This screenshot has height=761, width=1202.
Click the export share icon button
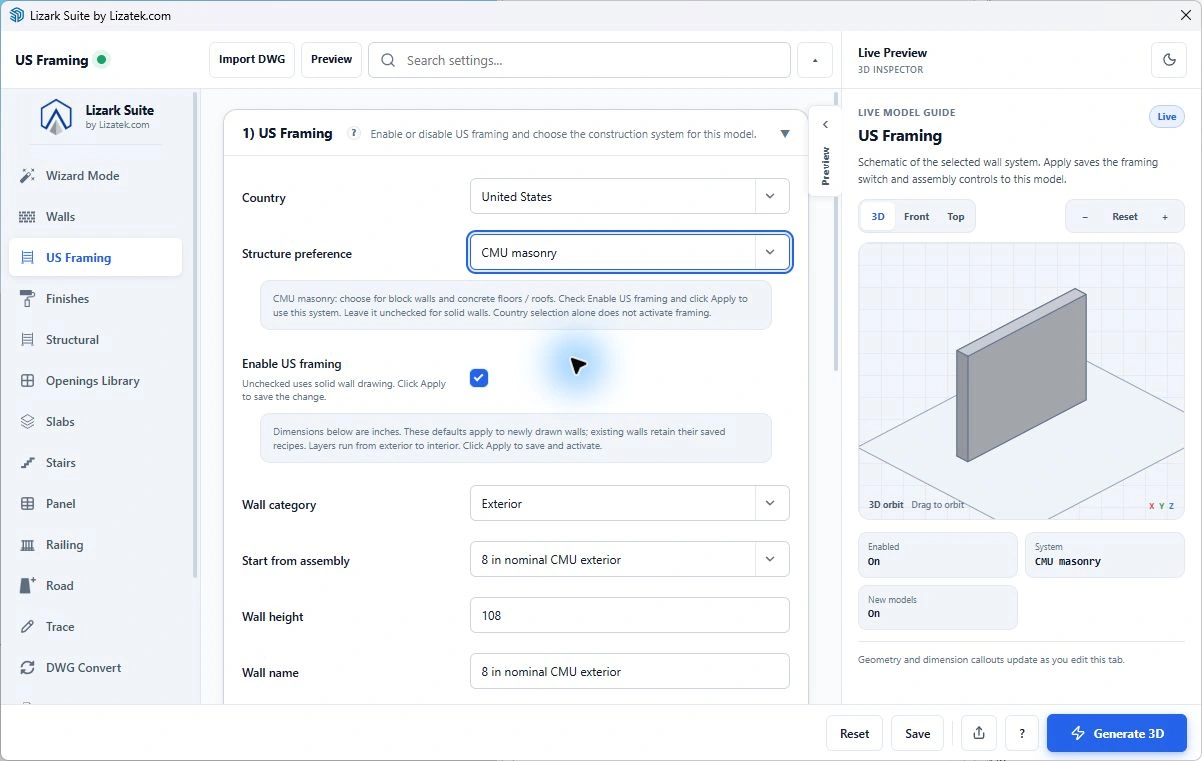pyautogui.click(x=979, y=733)
